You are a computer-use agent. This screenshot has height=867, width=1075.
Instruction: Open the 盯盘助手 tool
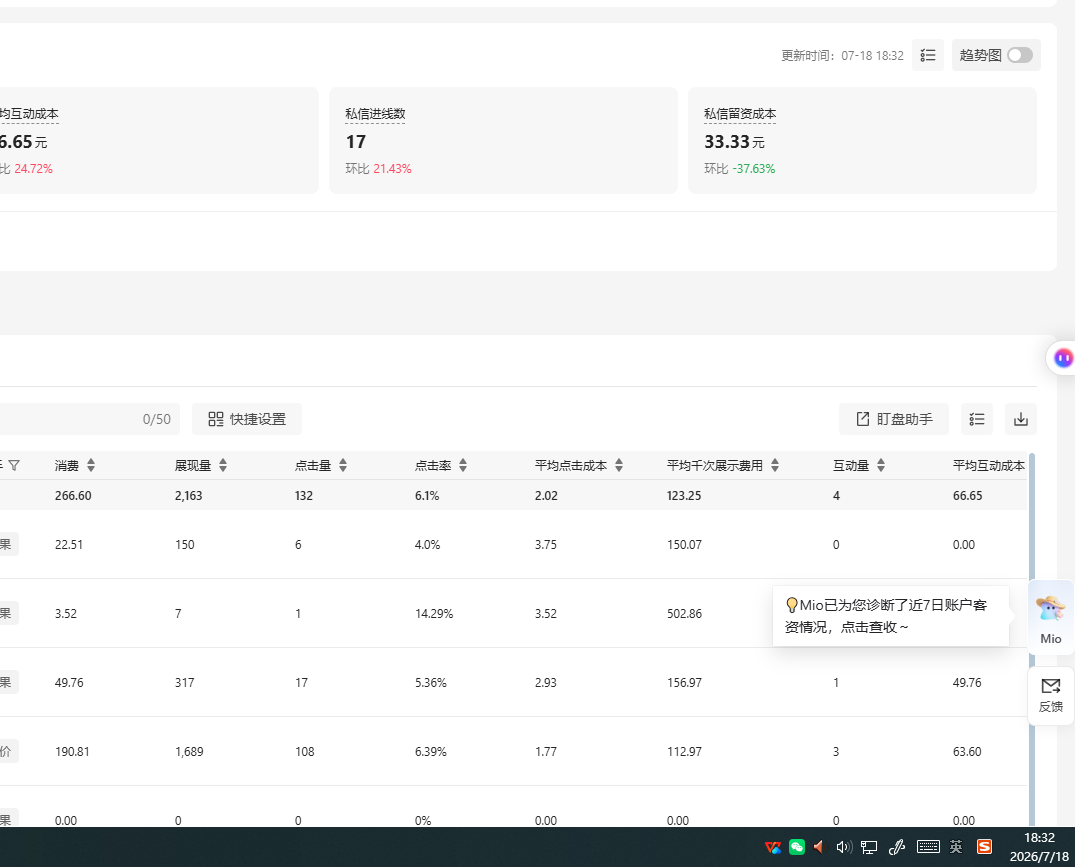point(894,419)
